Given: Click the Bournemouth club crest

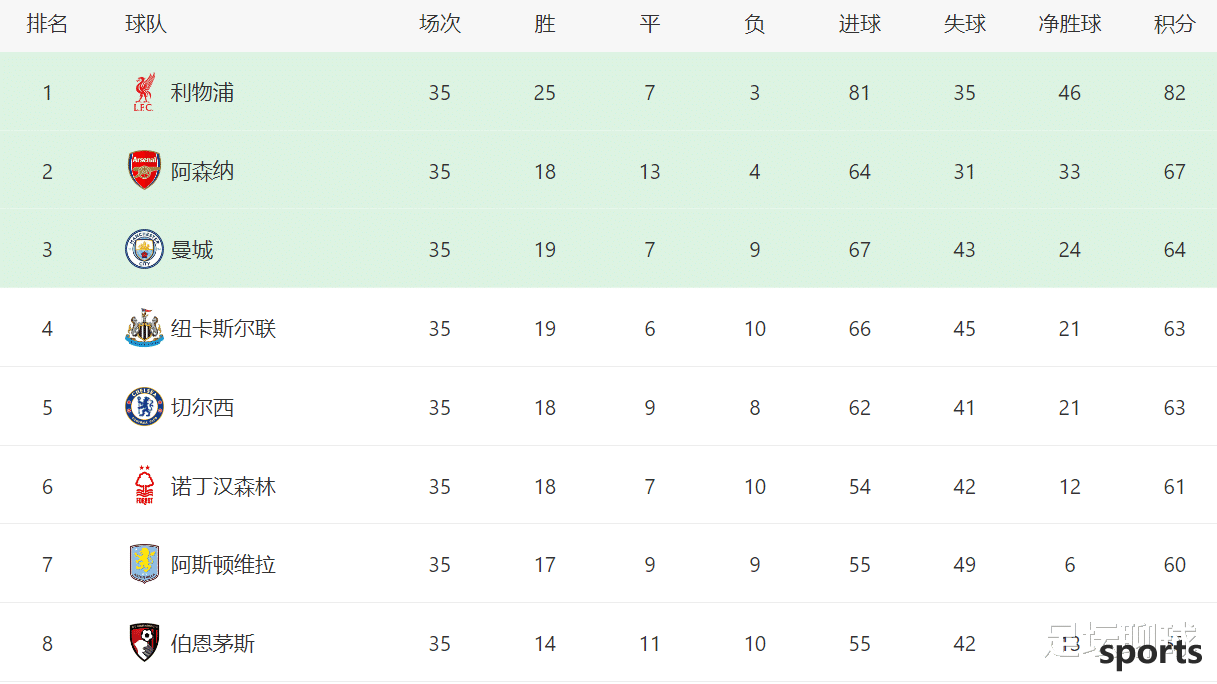Looking at the screenshot, I should (144, 643).
